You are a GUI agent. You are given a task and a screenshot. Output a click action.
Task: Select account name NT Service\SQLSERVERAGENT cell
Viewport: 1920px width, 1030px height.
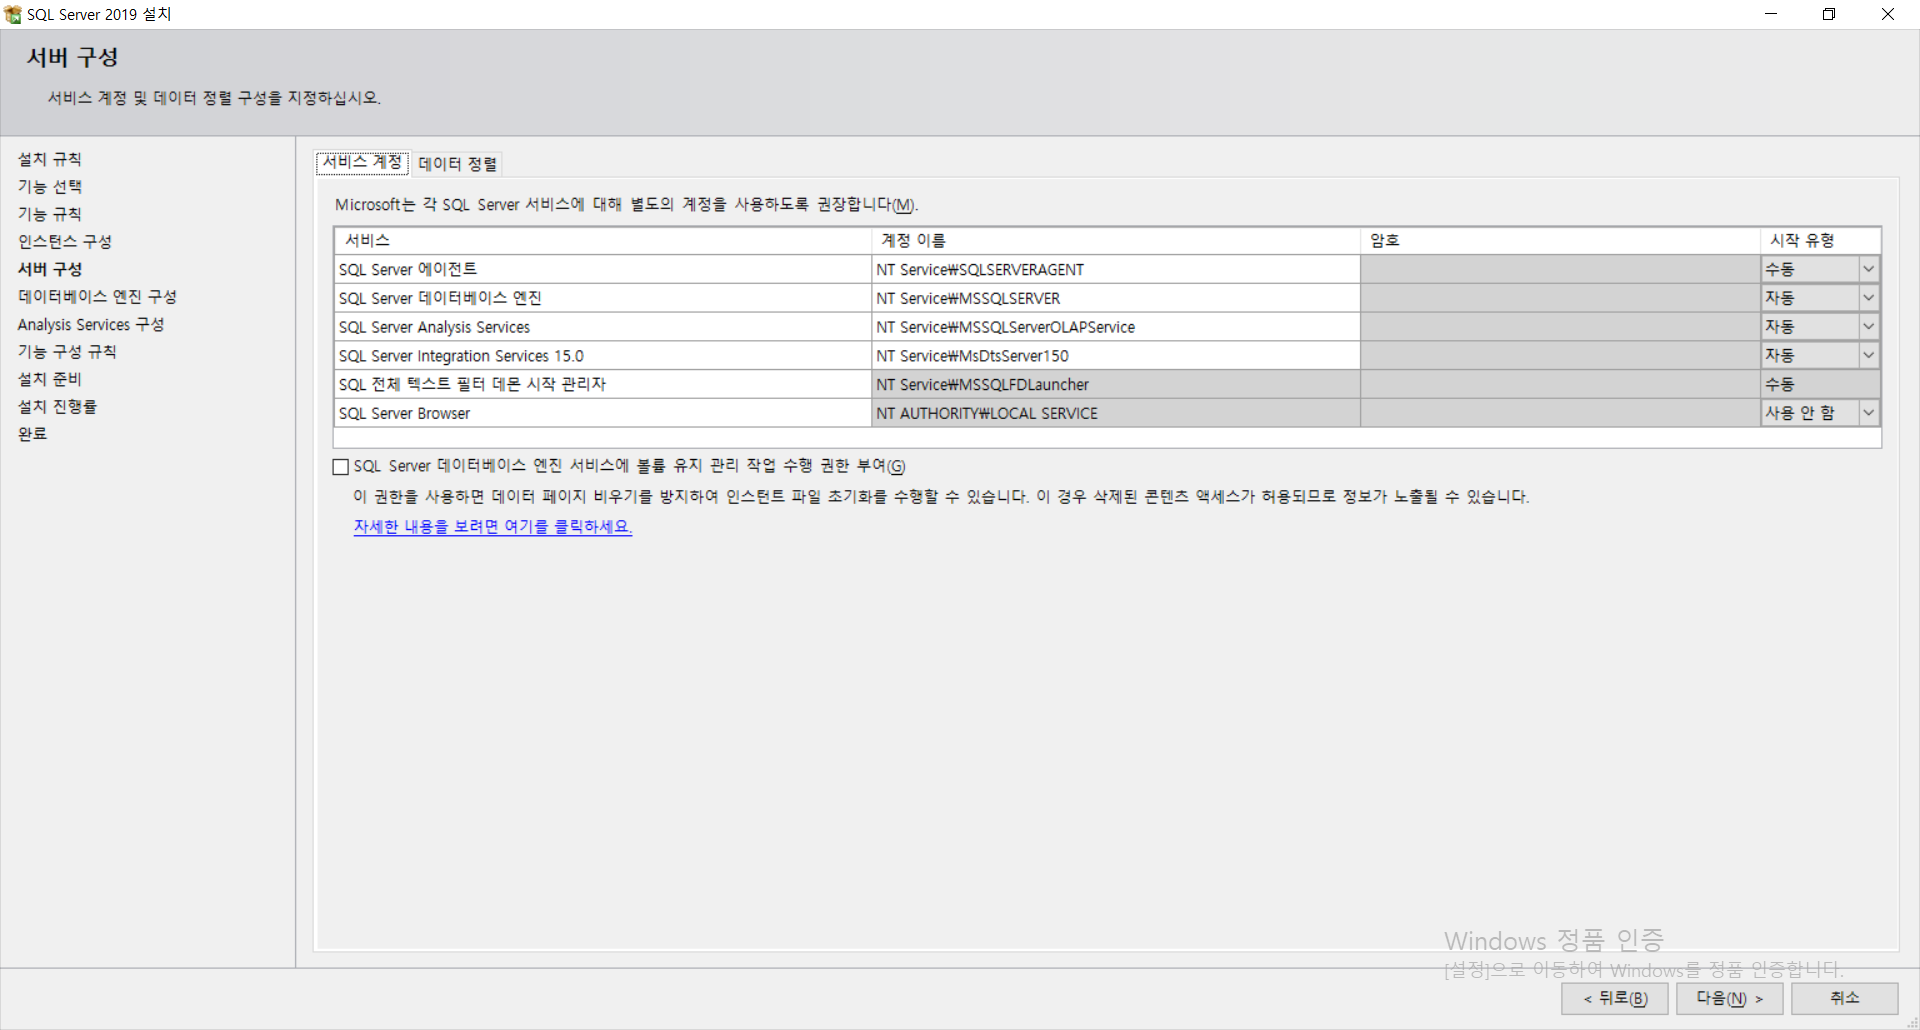coord(1115,269)
